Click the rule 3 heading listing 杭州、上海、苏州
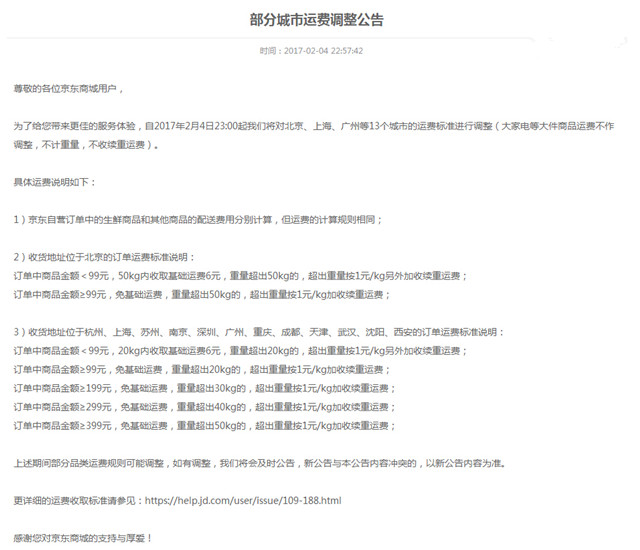This screenshot has width=640, height=550. [259, 332]
